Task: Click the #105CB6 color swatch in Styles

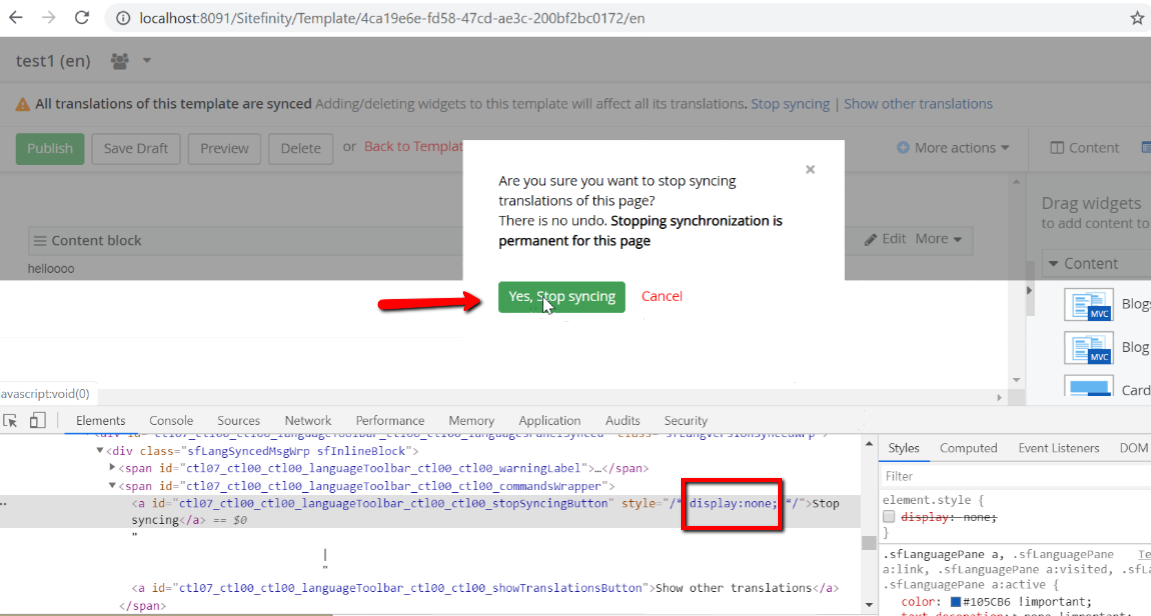Action: (956, 602)
